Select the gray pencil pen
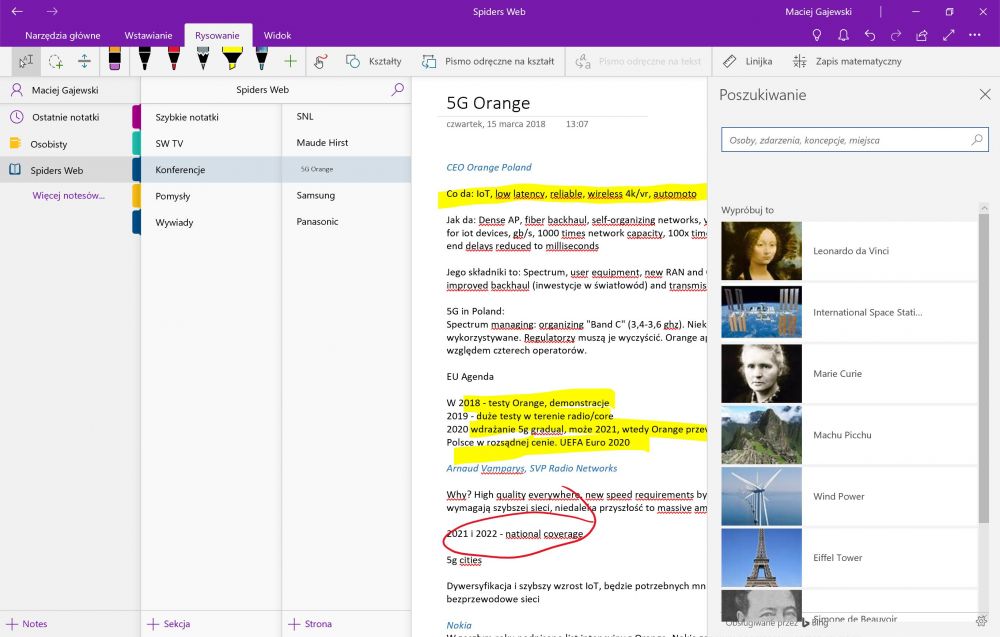 pos(203,58)
